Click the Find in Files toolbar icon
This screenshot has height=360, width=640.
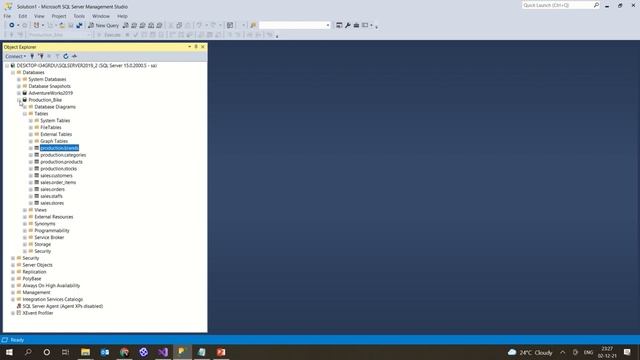pyautogui.click(x=253, y=25)
